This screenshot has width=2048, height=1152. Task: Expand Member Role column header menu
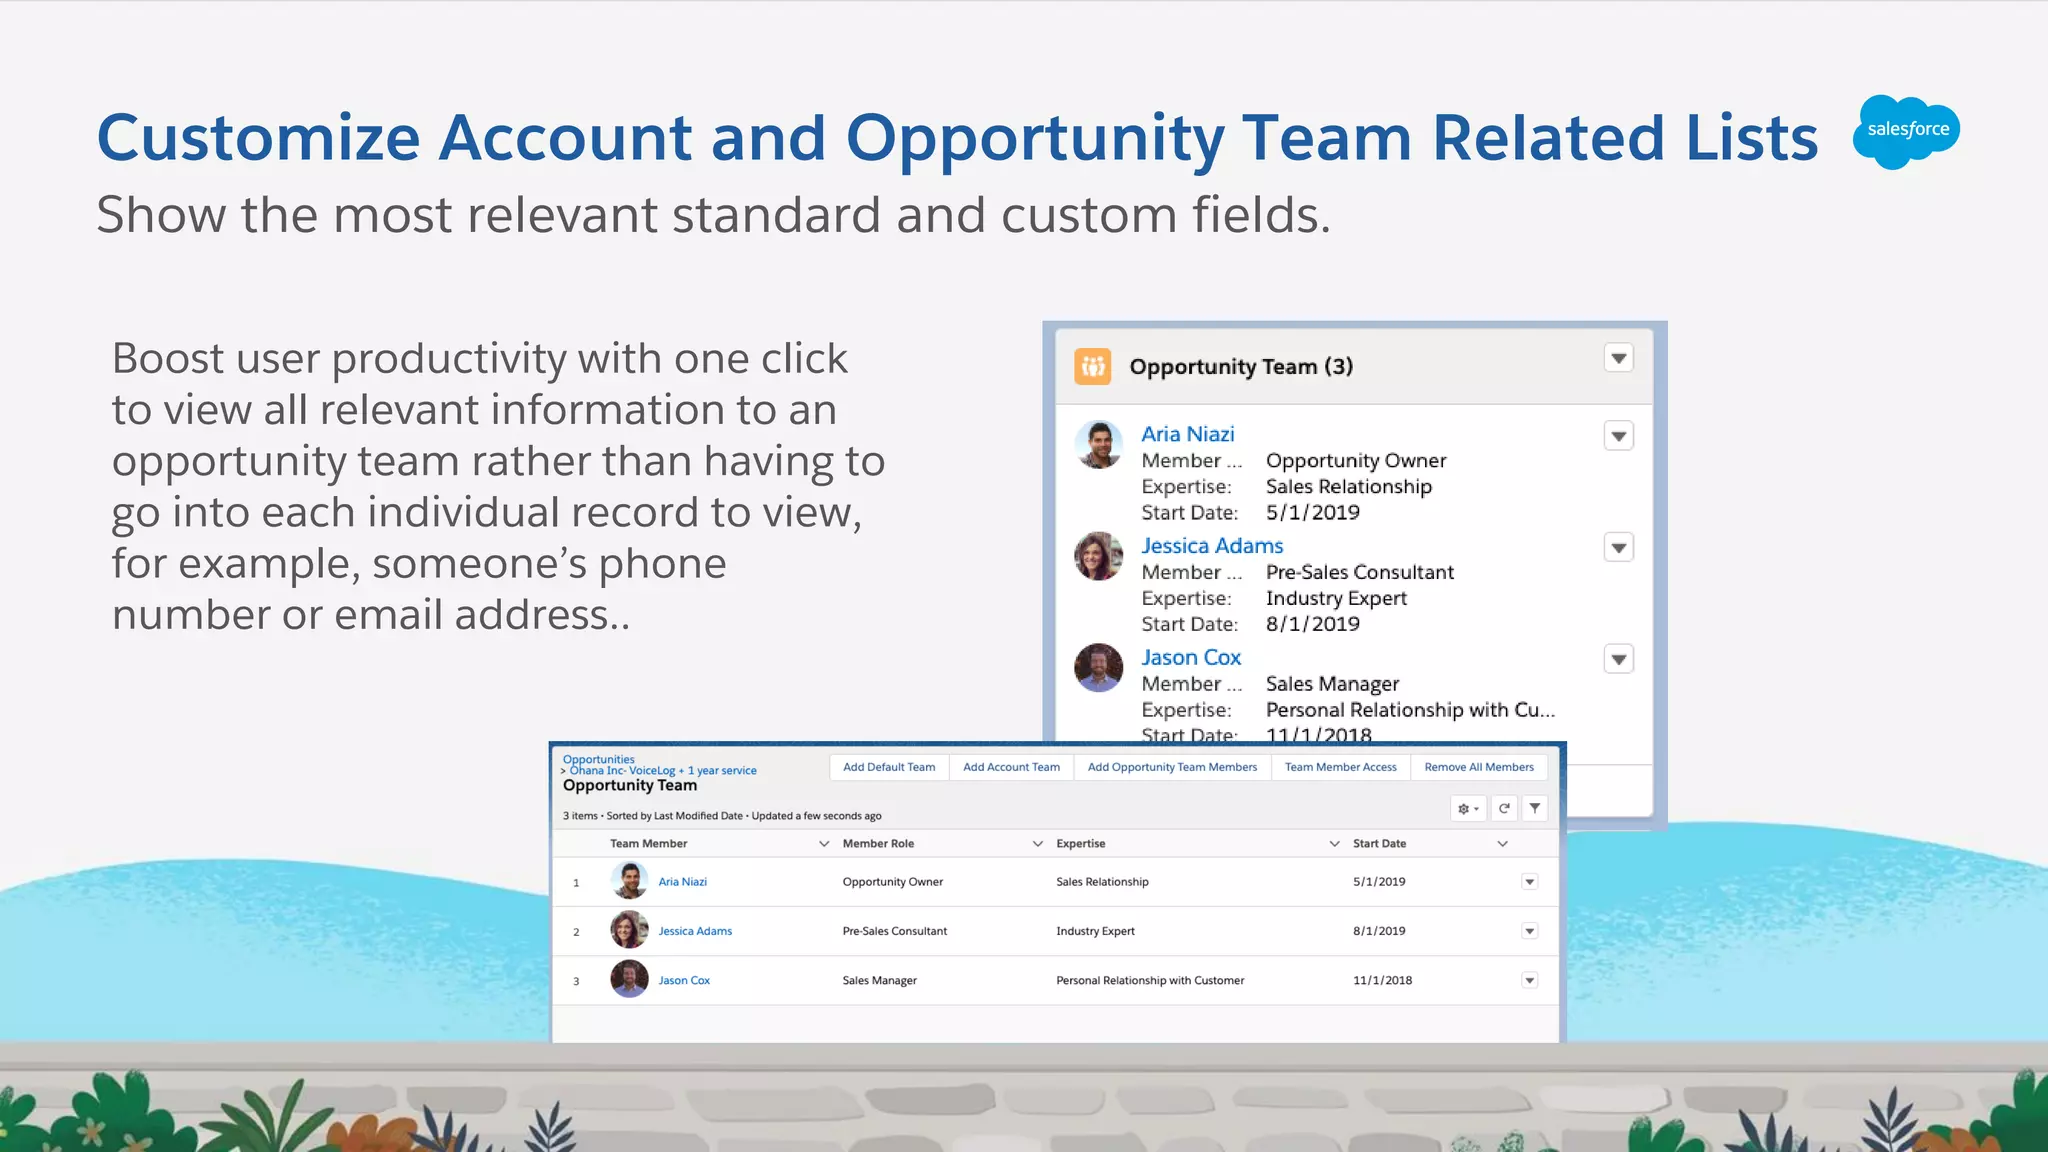coord(1037,844)
